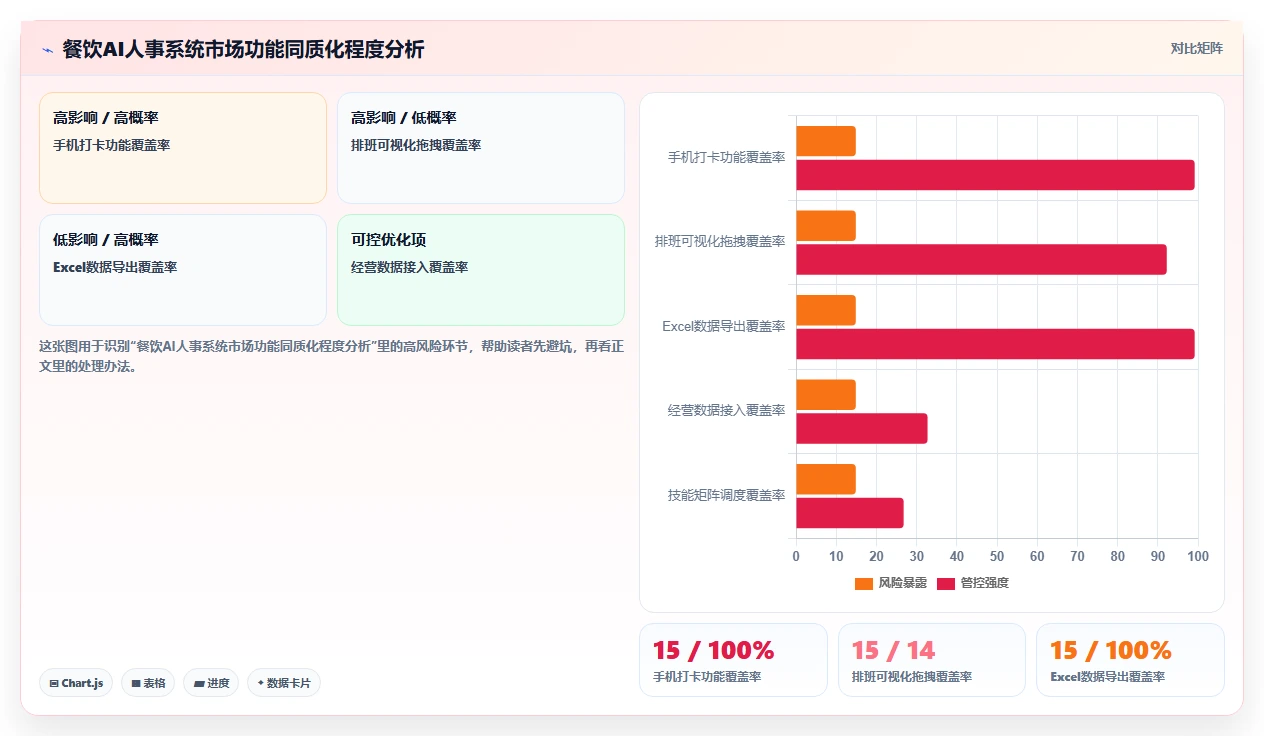The width and height of the screenshot is (1264, 736).
Task: Click the red bar for 经营数据接入覆盖率
Action: (862, 428)
